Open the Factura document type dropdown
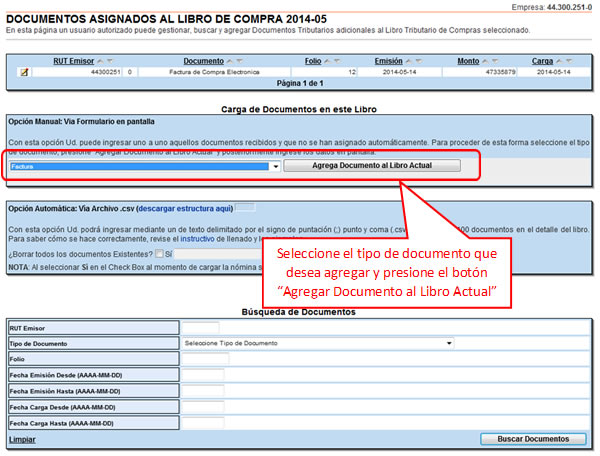The image size is (600, 456). tap(145, 166)
